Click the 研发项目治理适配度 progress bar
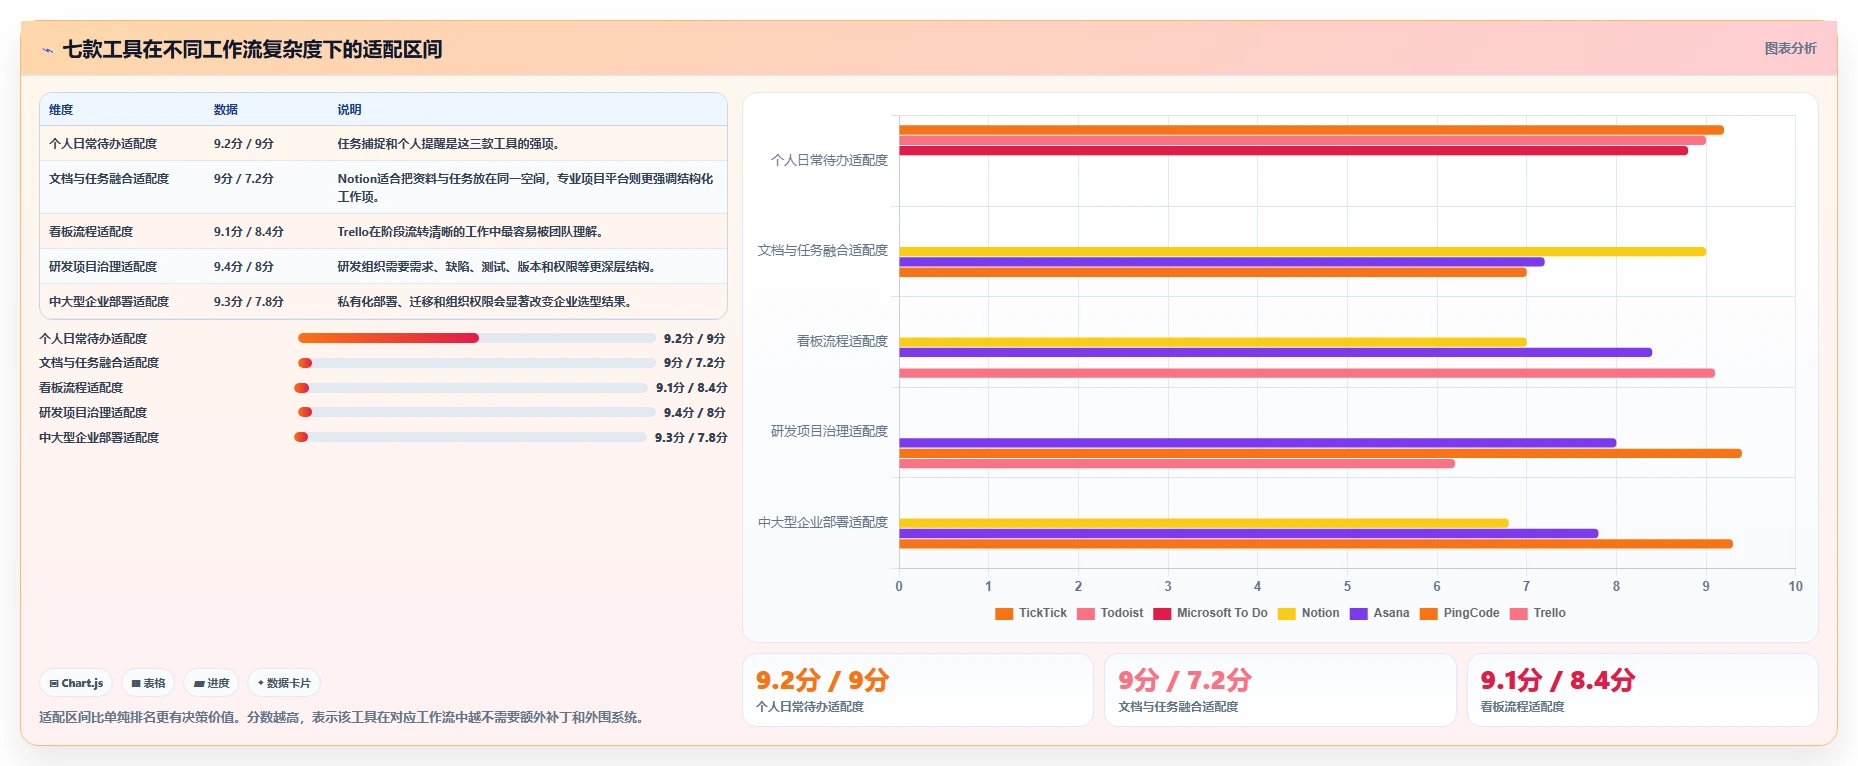The image size is (1858, 766). (x=476, y=412)
